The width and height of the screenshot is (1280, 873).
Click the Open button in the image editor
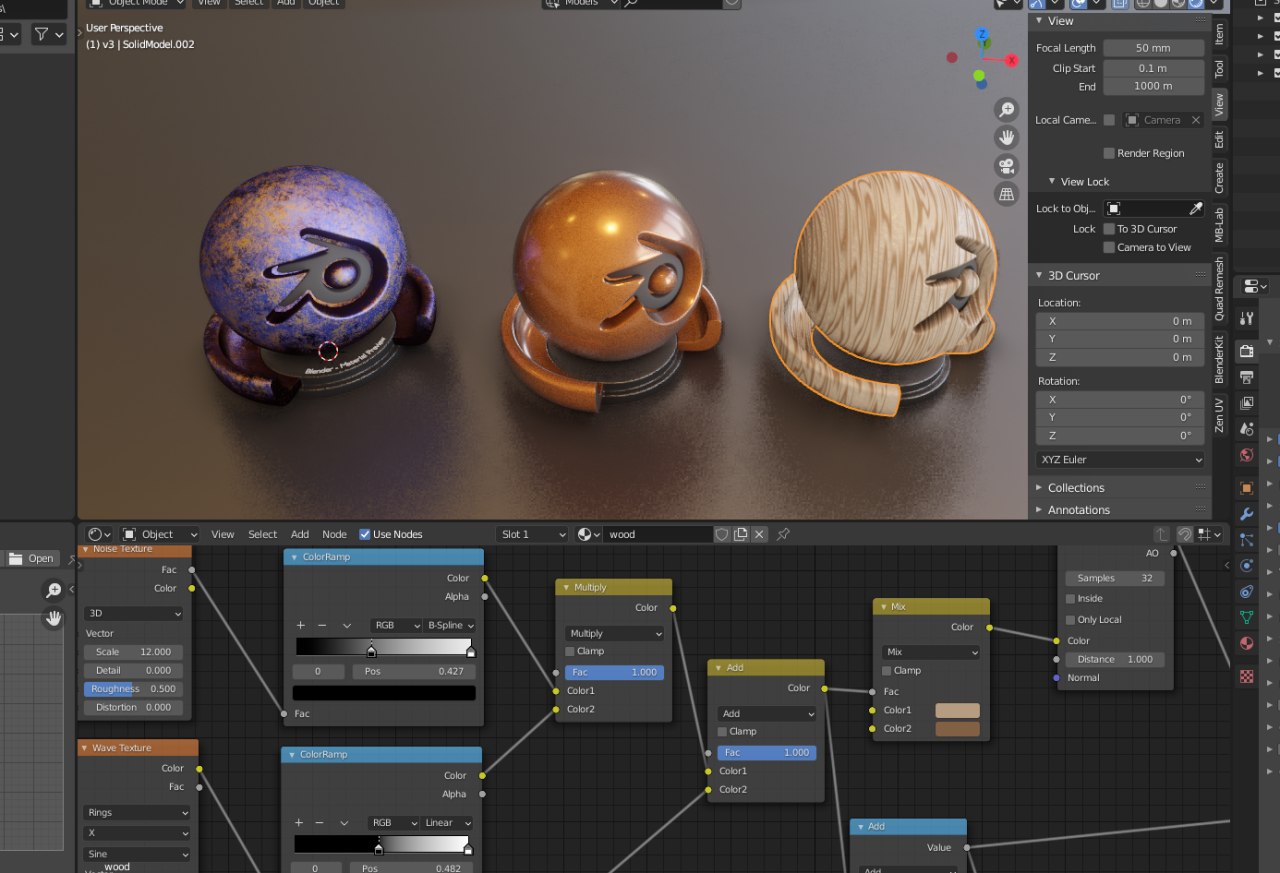pos(33,558)
